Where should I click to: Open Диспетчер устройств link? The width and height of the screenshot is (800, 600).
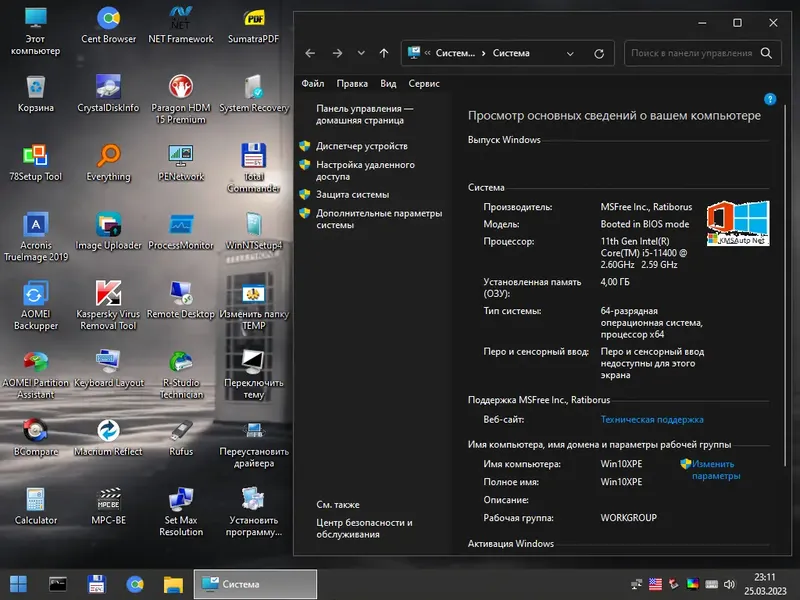click(x=362, y=146)
